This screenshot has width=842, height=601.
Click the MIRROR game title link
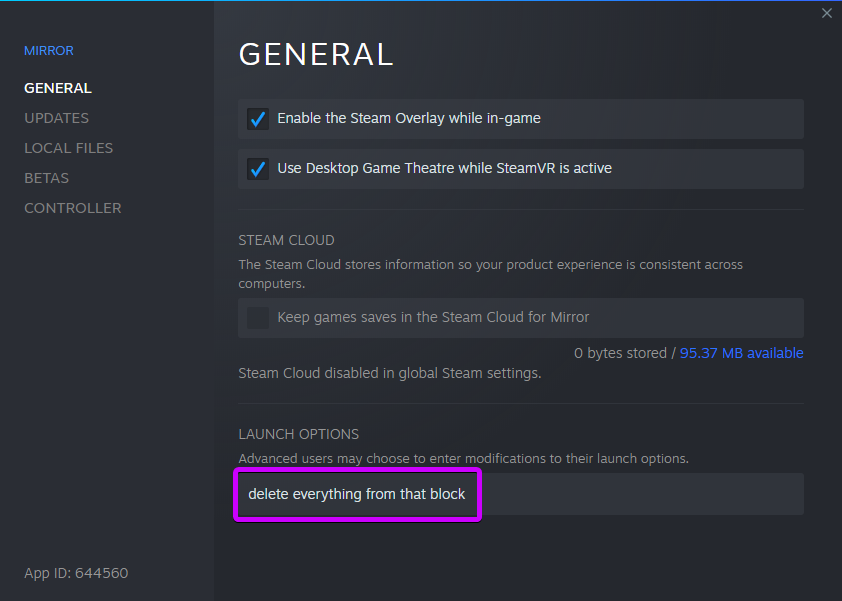[x=49, y=50]
